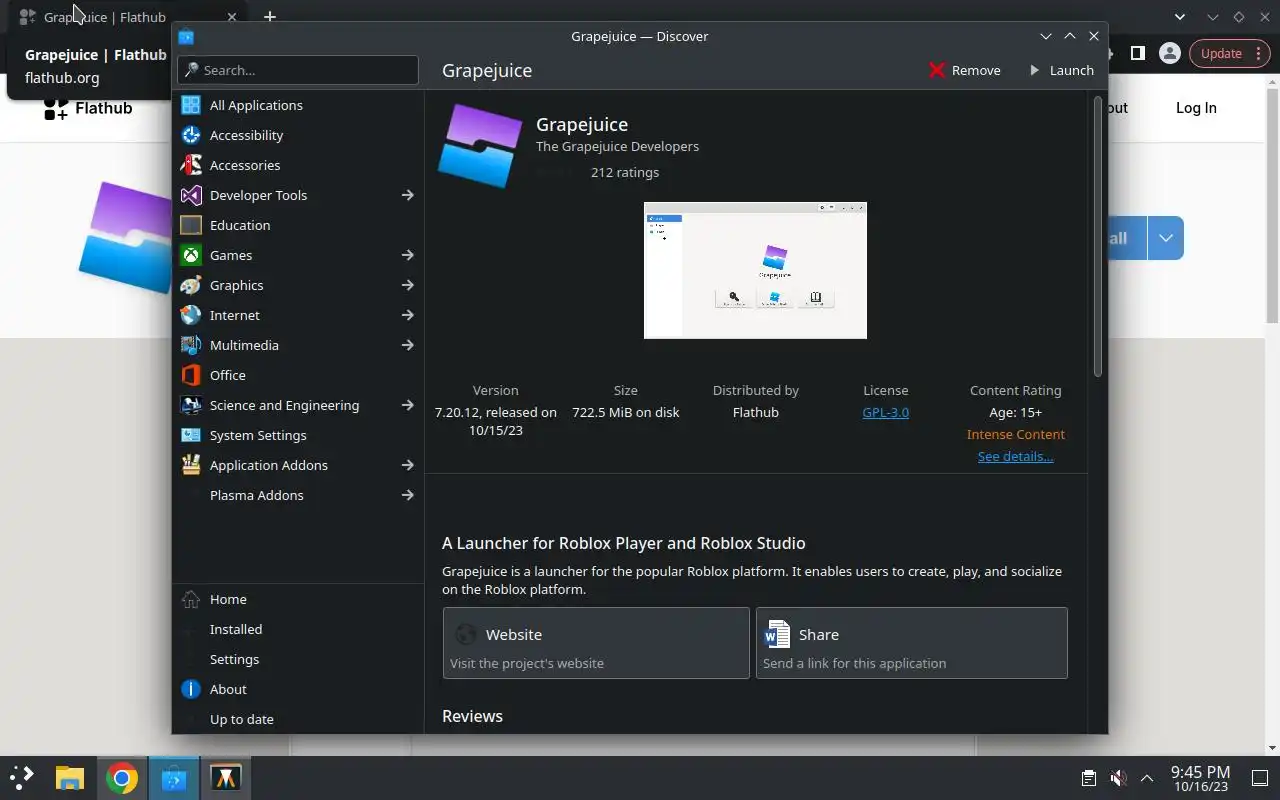
Task: Open the clipboard tray icon
Action: pos(1089,778)
